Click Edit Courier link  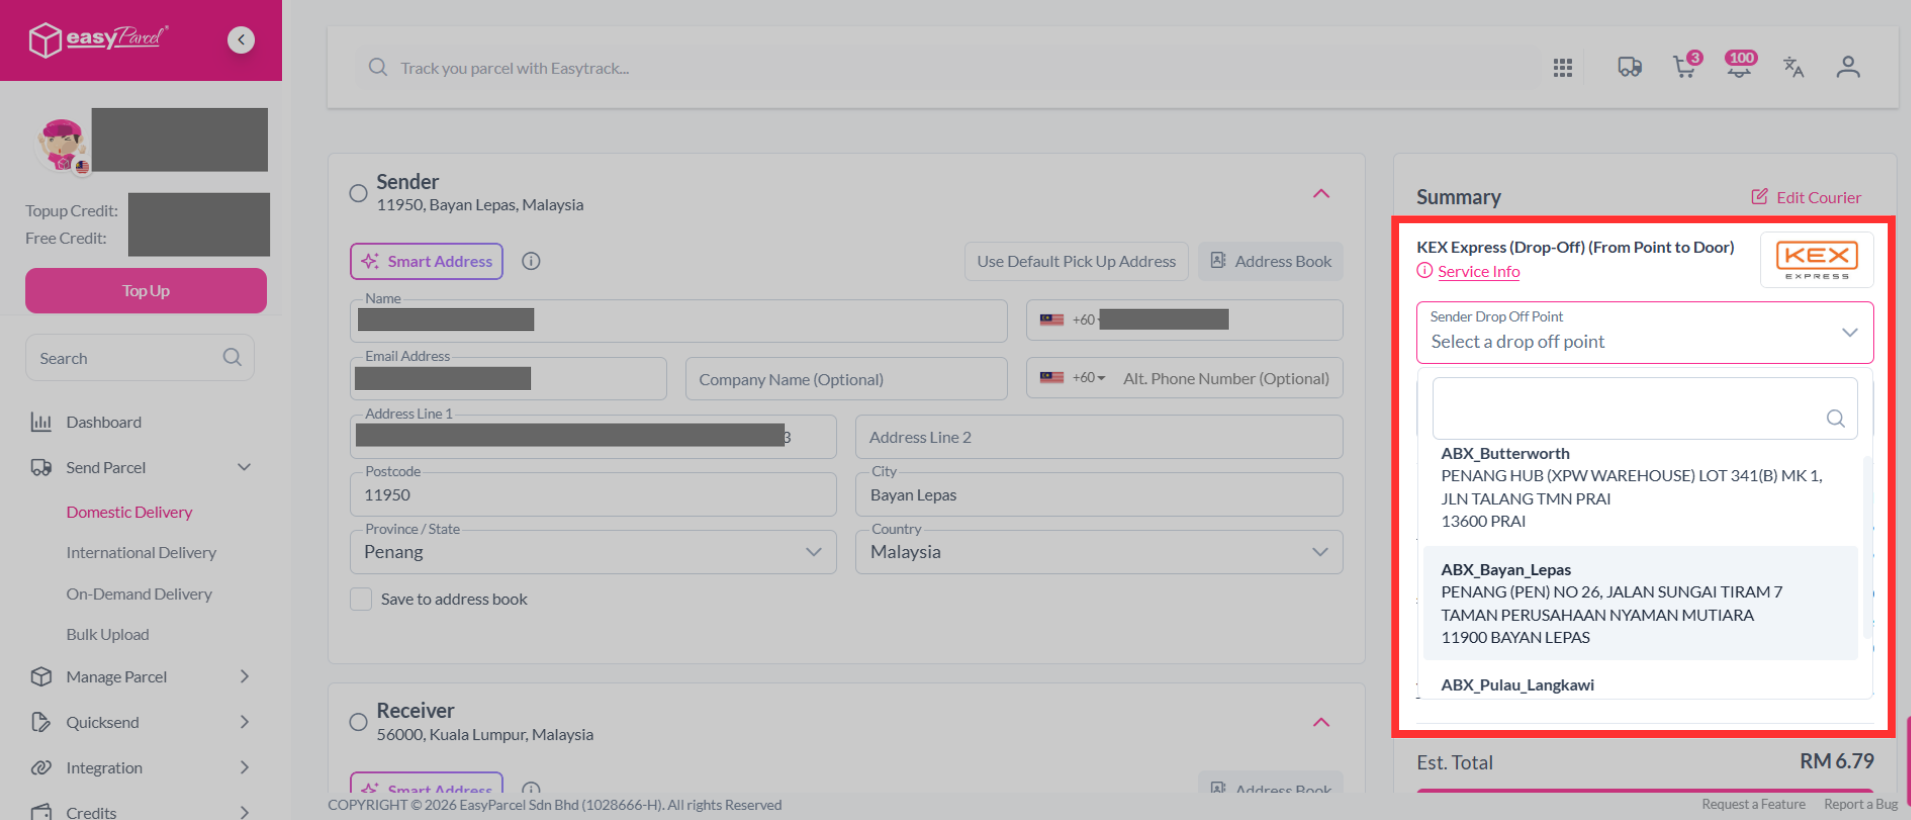point(1806,197)
